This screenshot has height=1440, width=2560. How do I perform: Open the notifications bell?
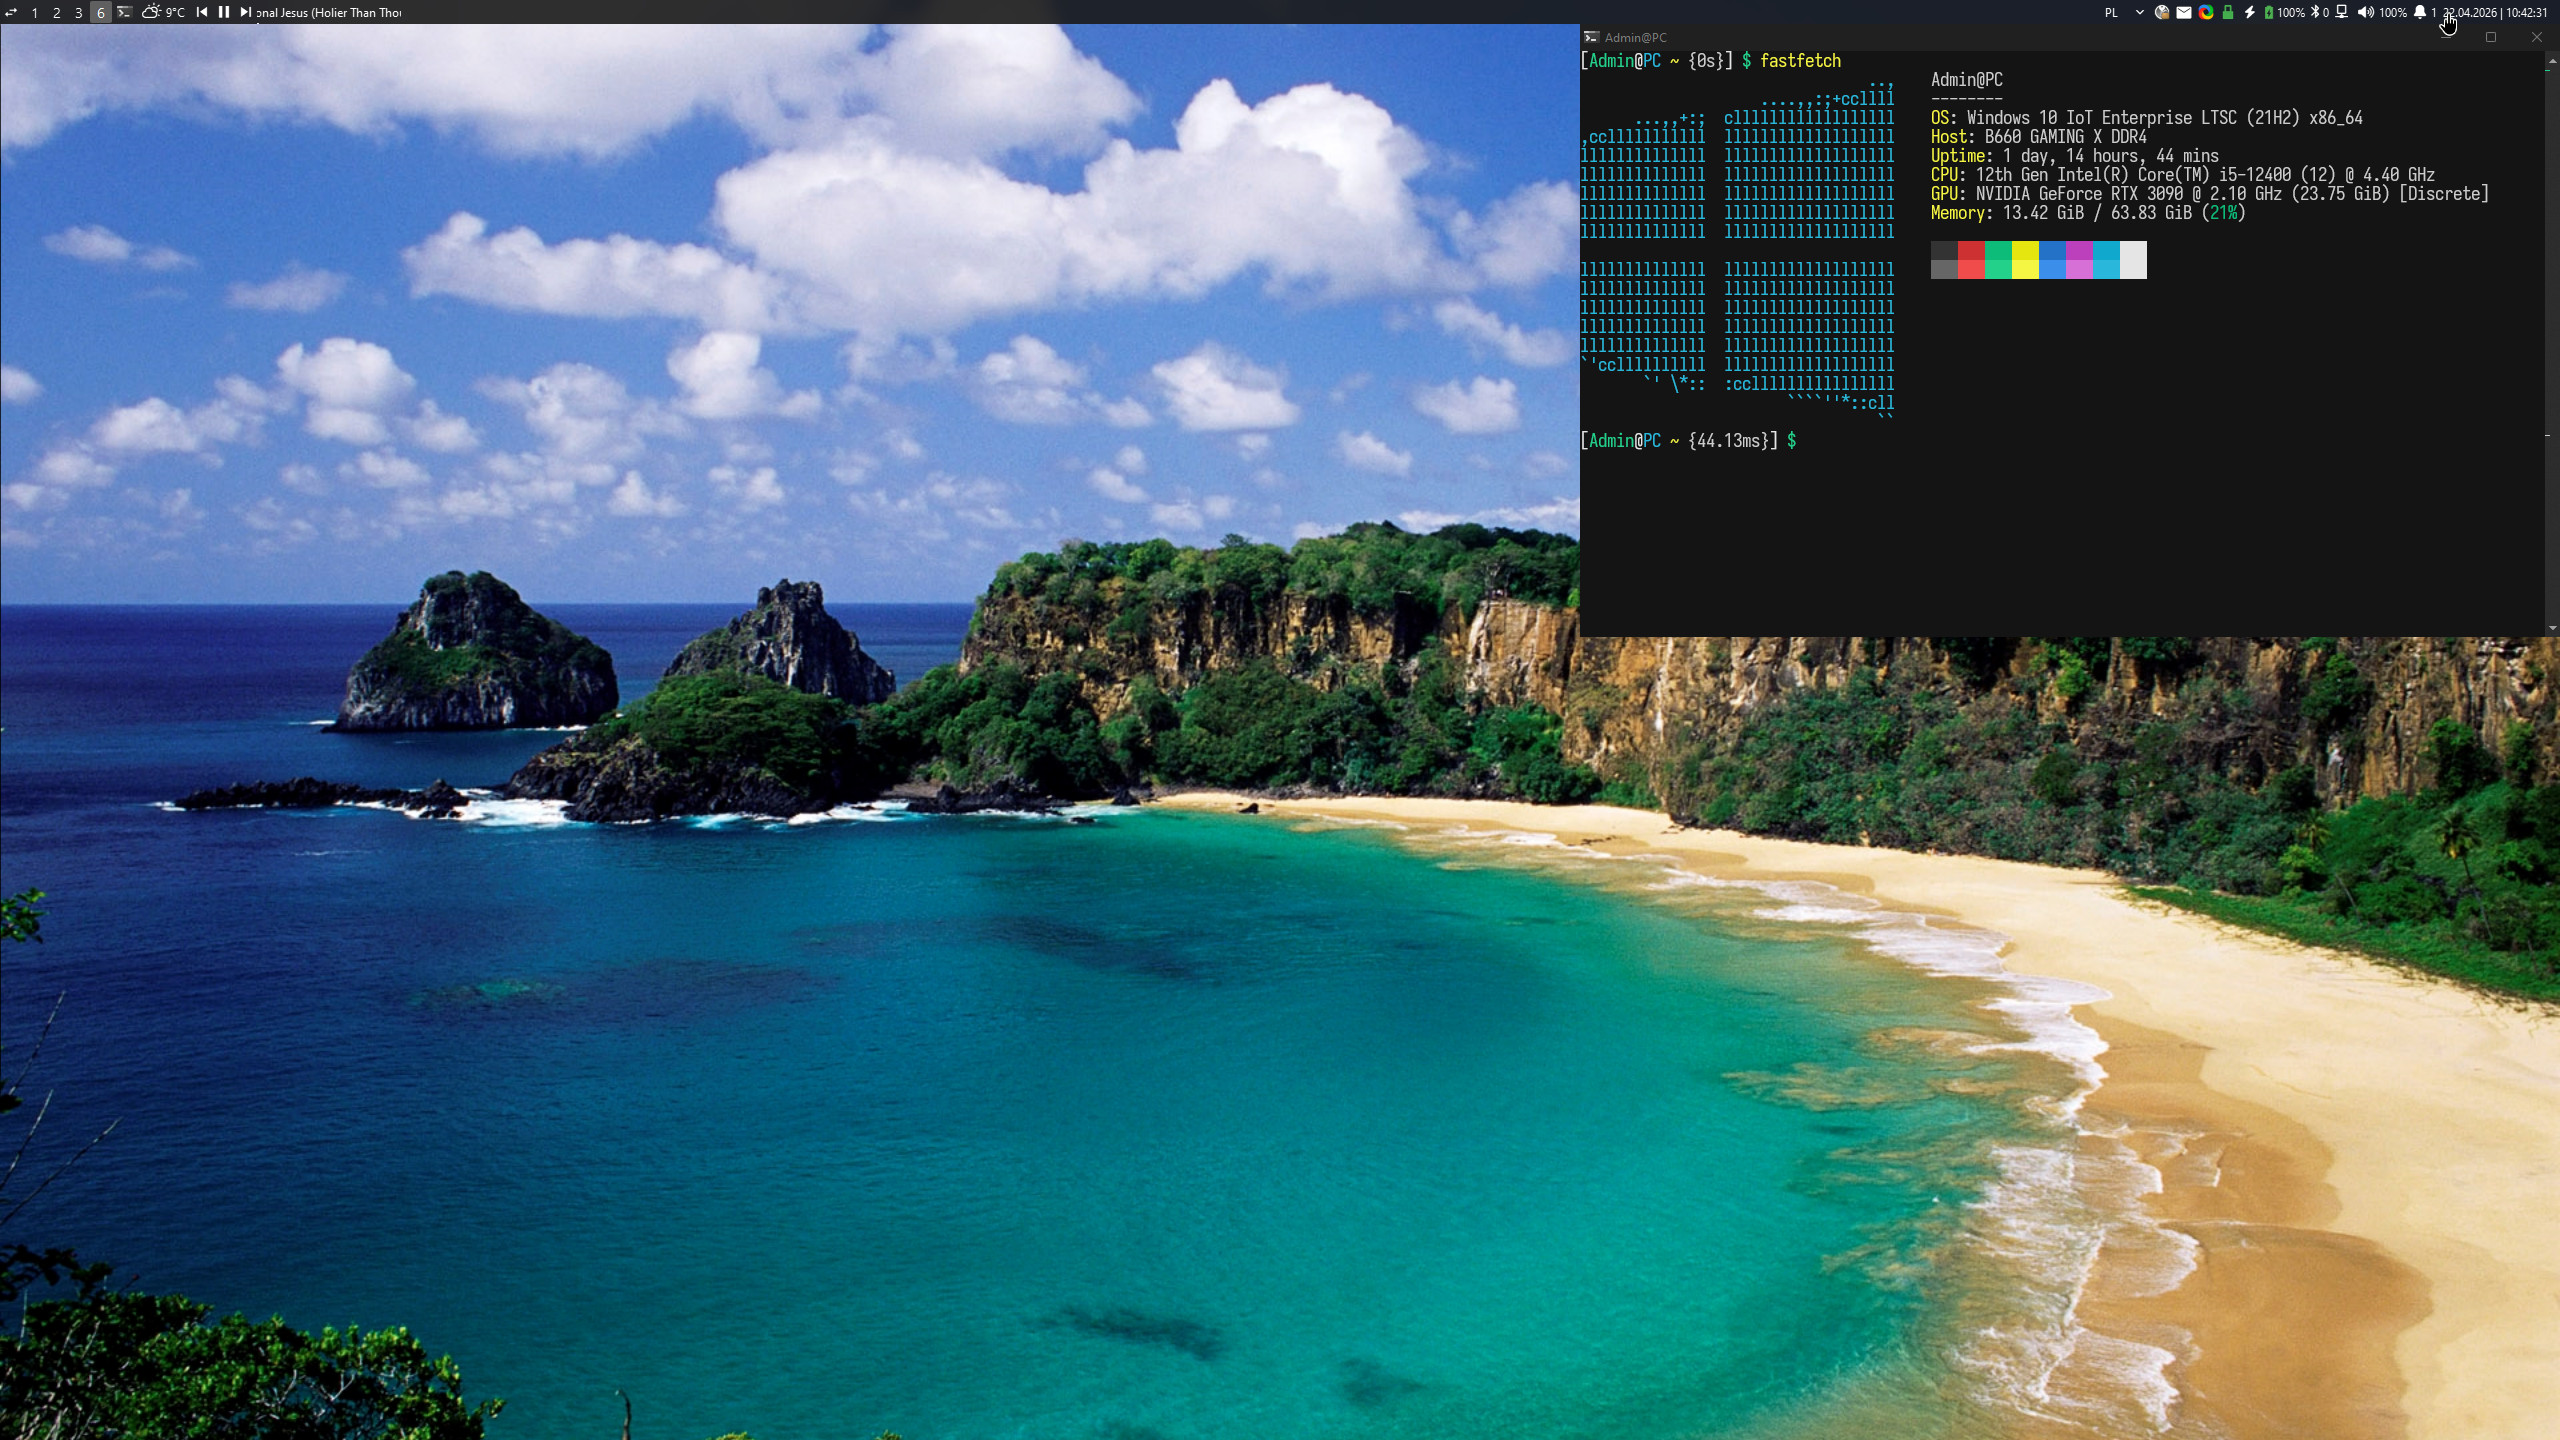(2420, 12)
